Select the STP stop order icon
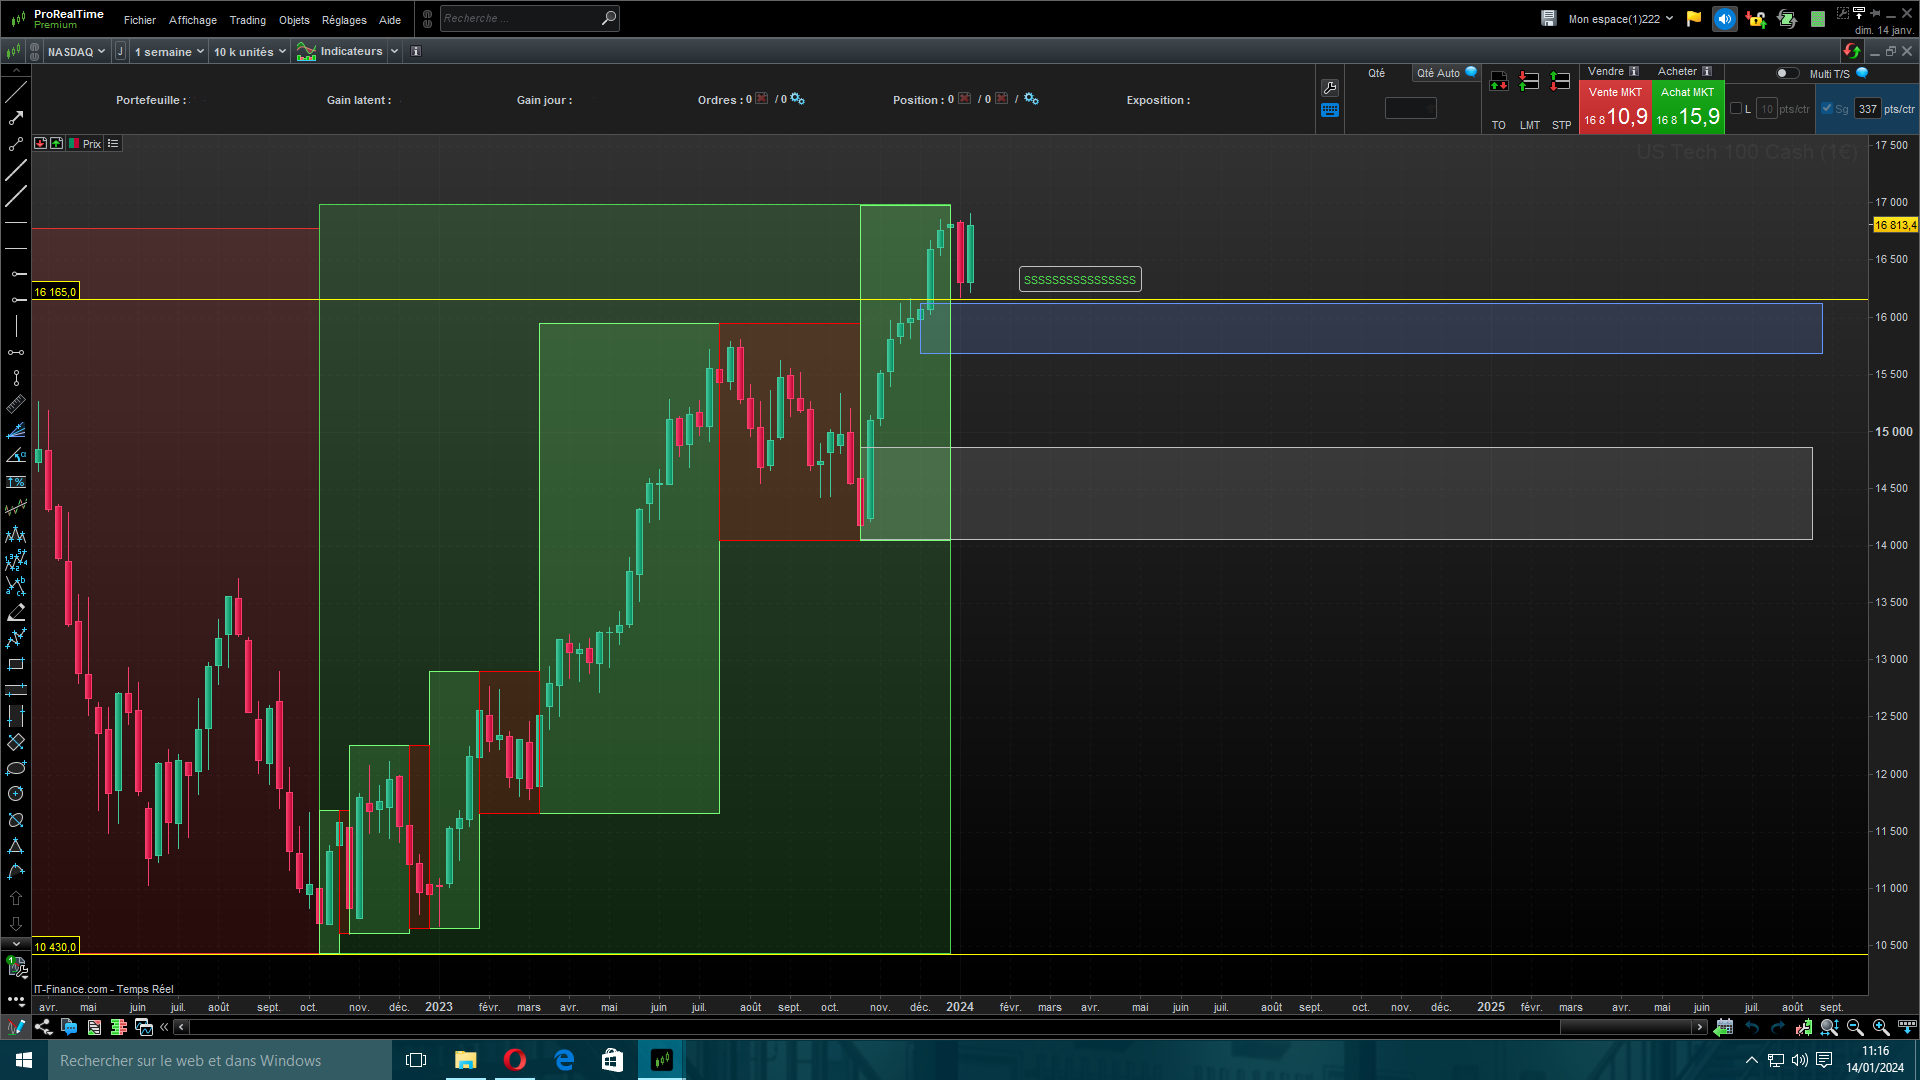Screen dimensions: 1920x1080 tap(1560, 82)
